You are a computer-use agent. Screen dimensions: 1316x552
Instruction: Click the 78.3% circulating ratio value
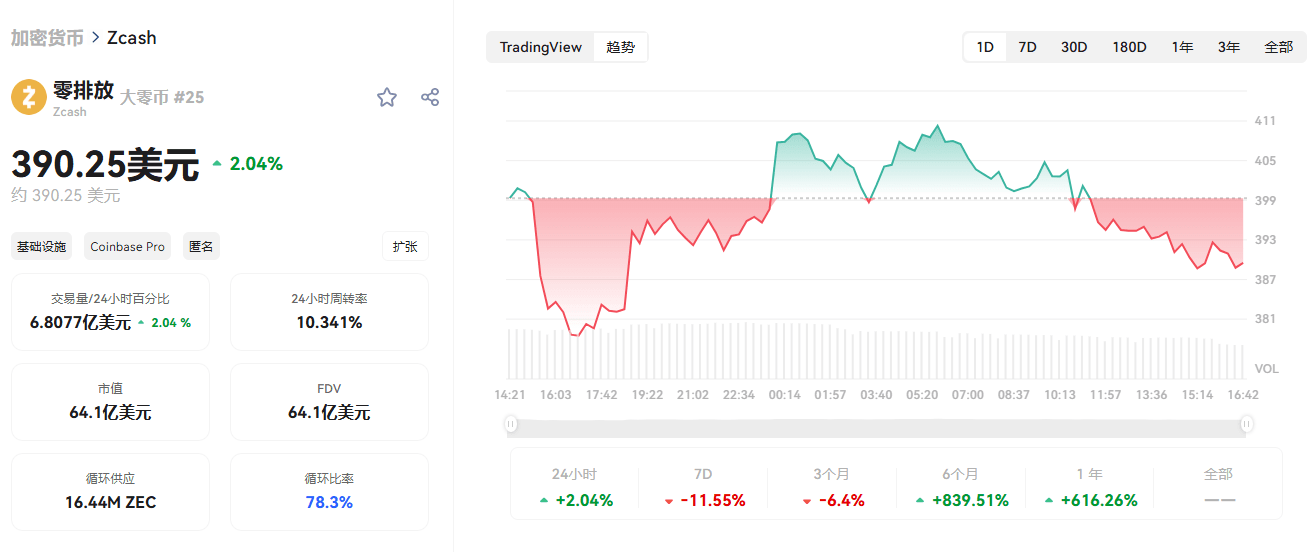329,502
